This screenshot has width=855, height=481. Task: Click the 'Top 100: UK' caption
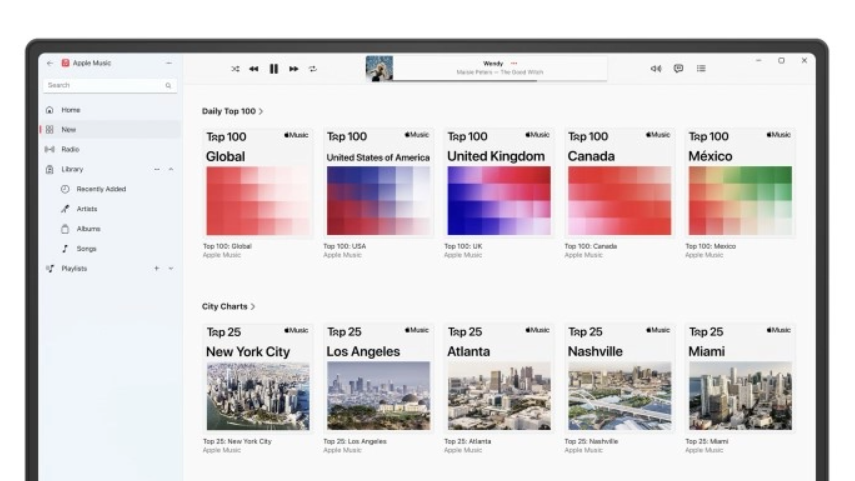pyautogui.click(x=463, y=246)
